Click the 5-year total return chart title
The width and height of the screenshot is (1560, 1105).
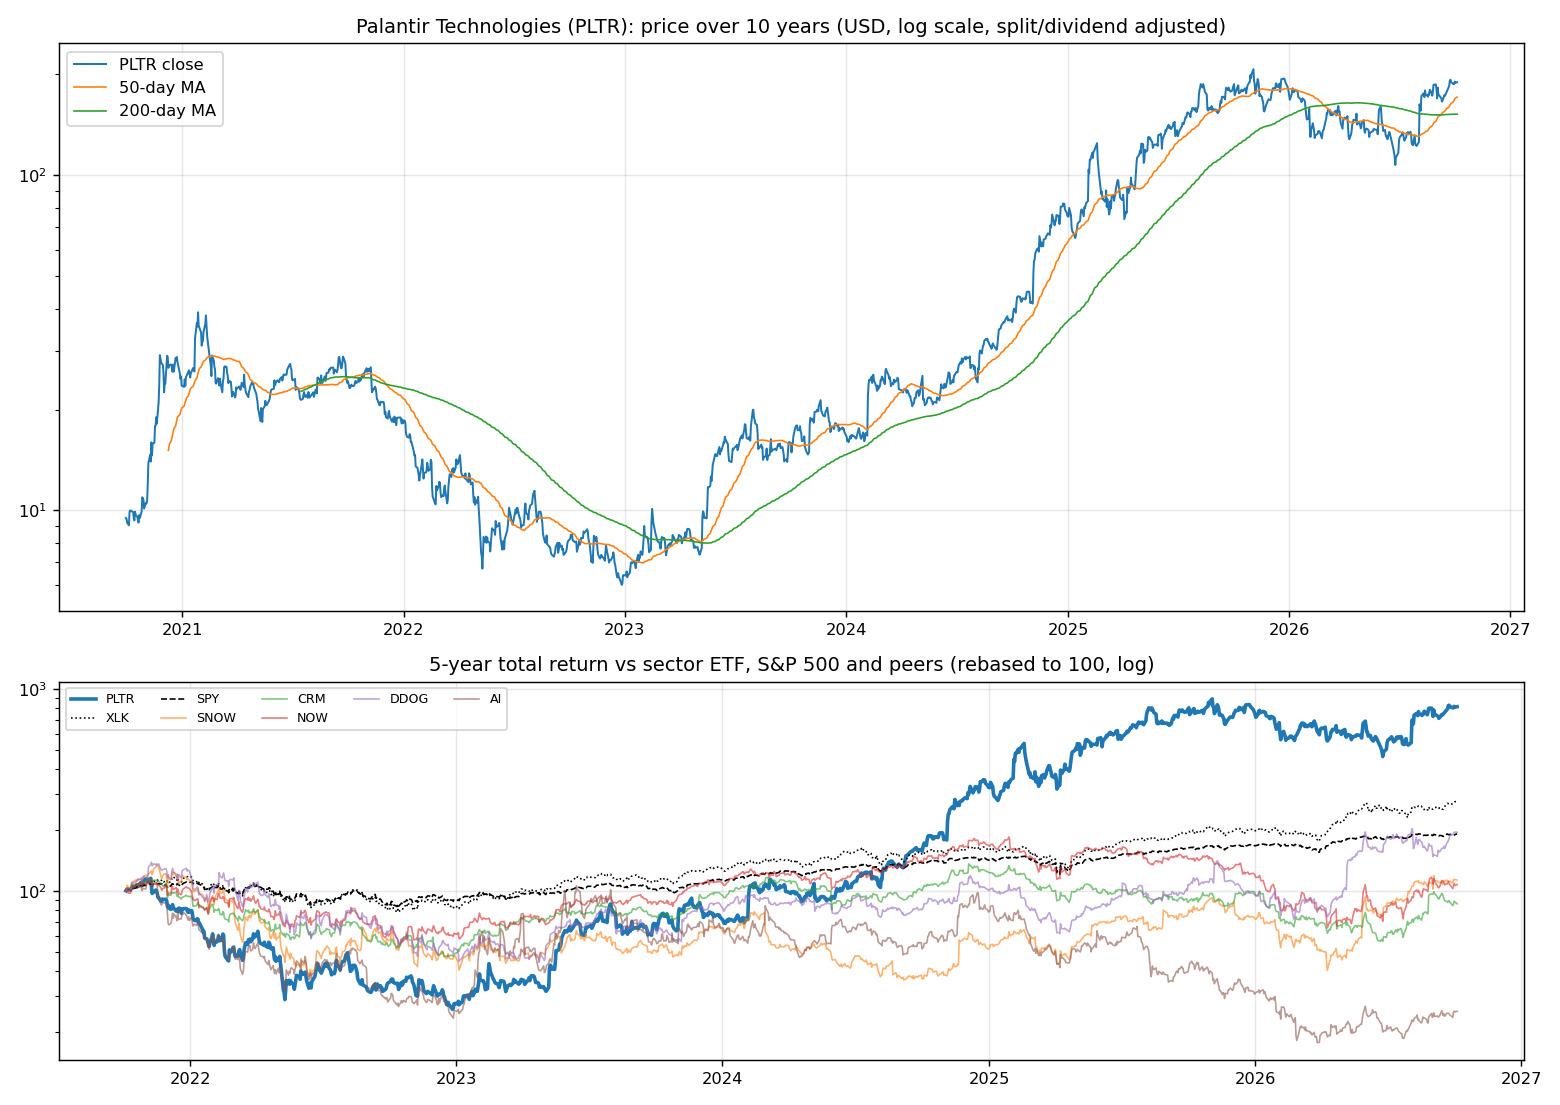791,665
